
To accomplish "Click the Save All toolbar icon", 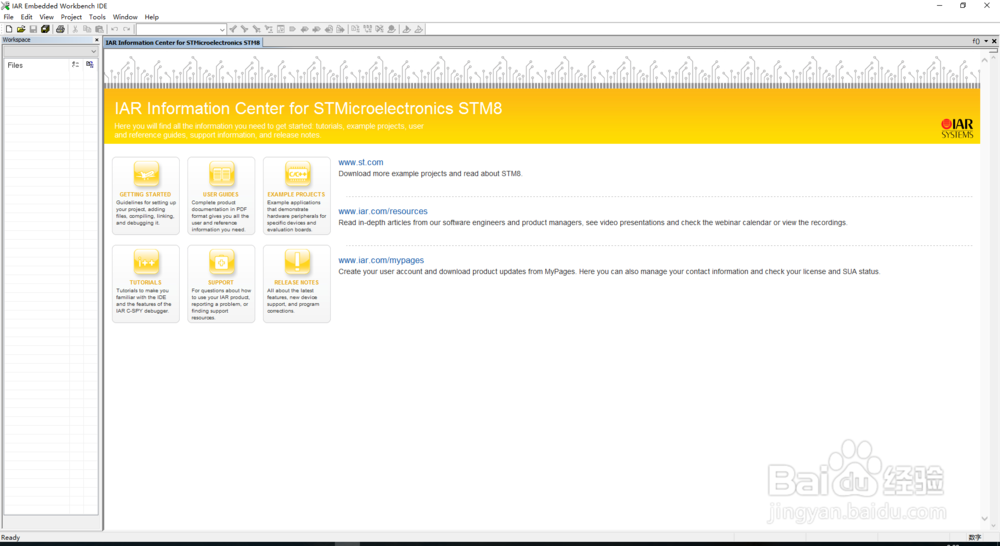I will 45,29.
